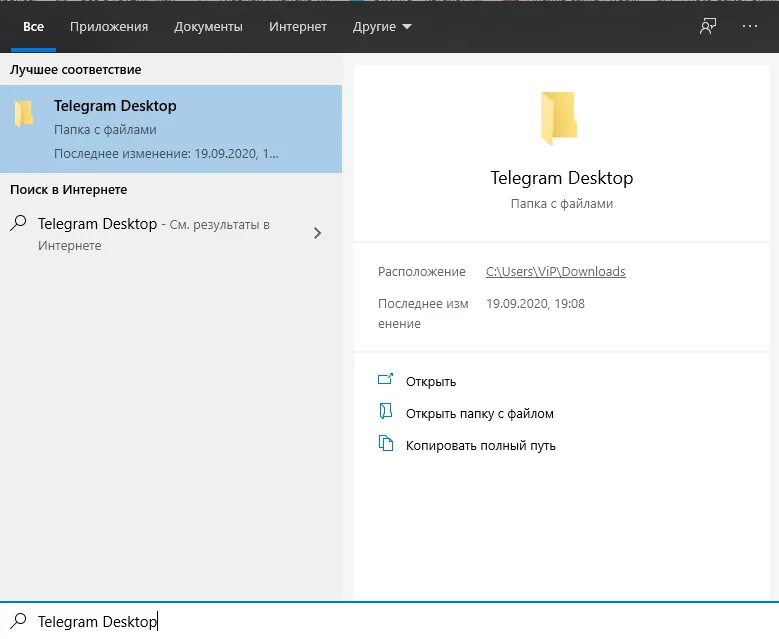Click the feedback person icon
This screenshot has width=779, height=639.
(708, 26)
